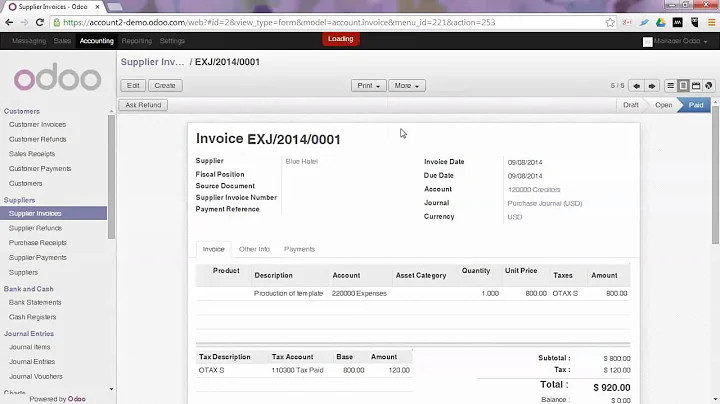The image size is (720, 404).
Task: Open Customer Refunds in sidebar
Action: pyautogui.click(x=38, y=139)
